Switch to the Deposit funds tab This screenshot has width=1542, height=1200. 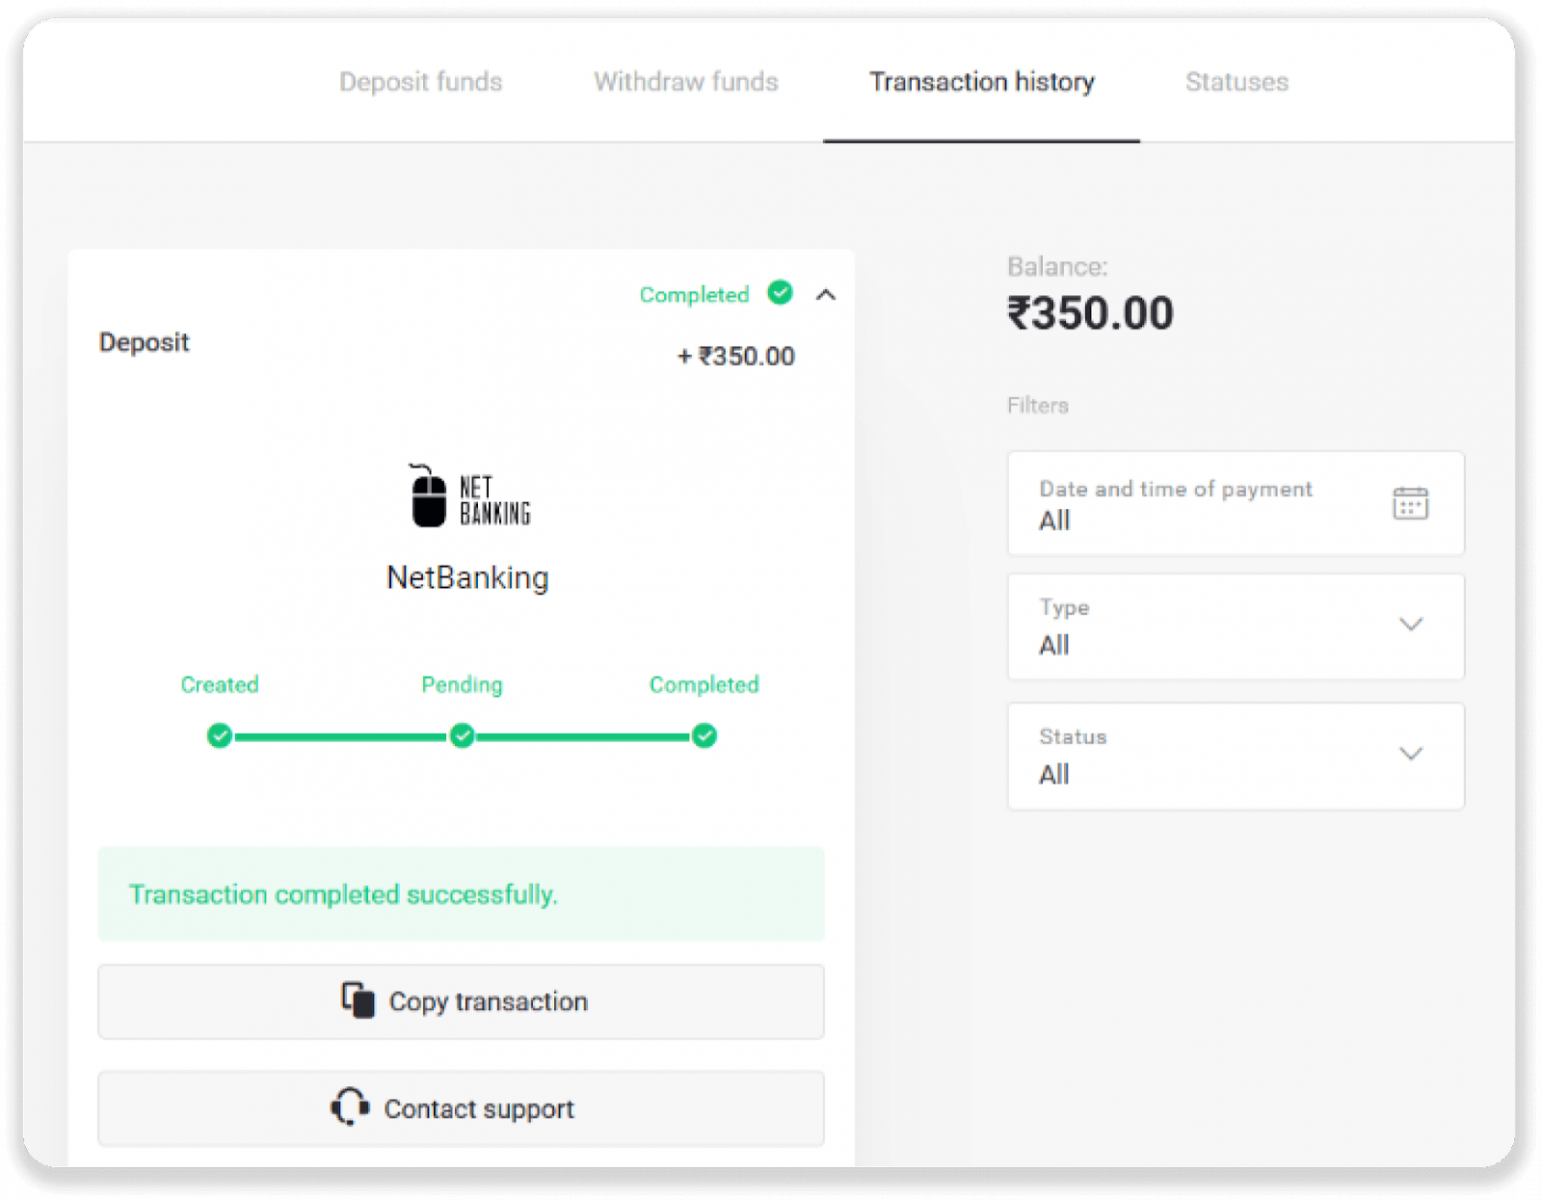(x=421, y=82)
